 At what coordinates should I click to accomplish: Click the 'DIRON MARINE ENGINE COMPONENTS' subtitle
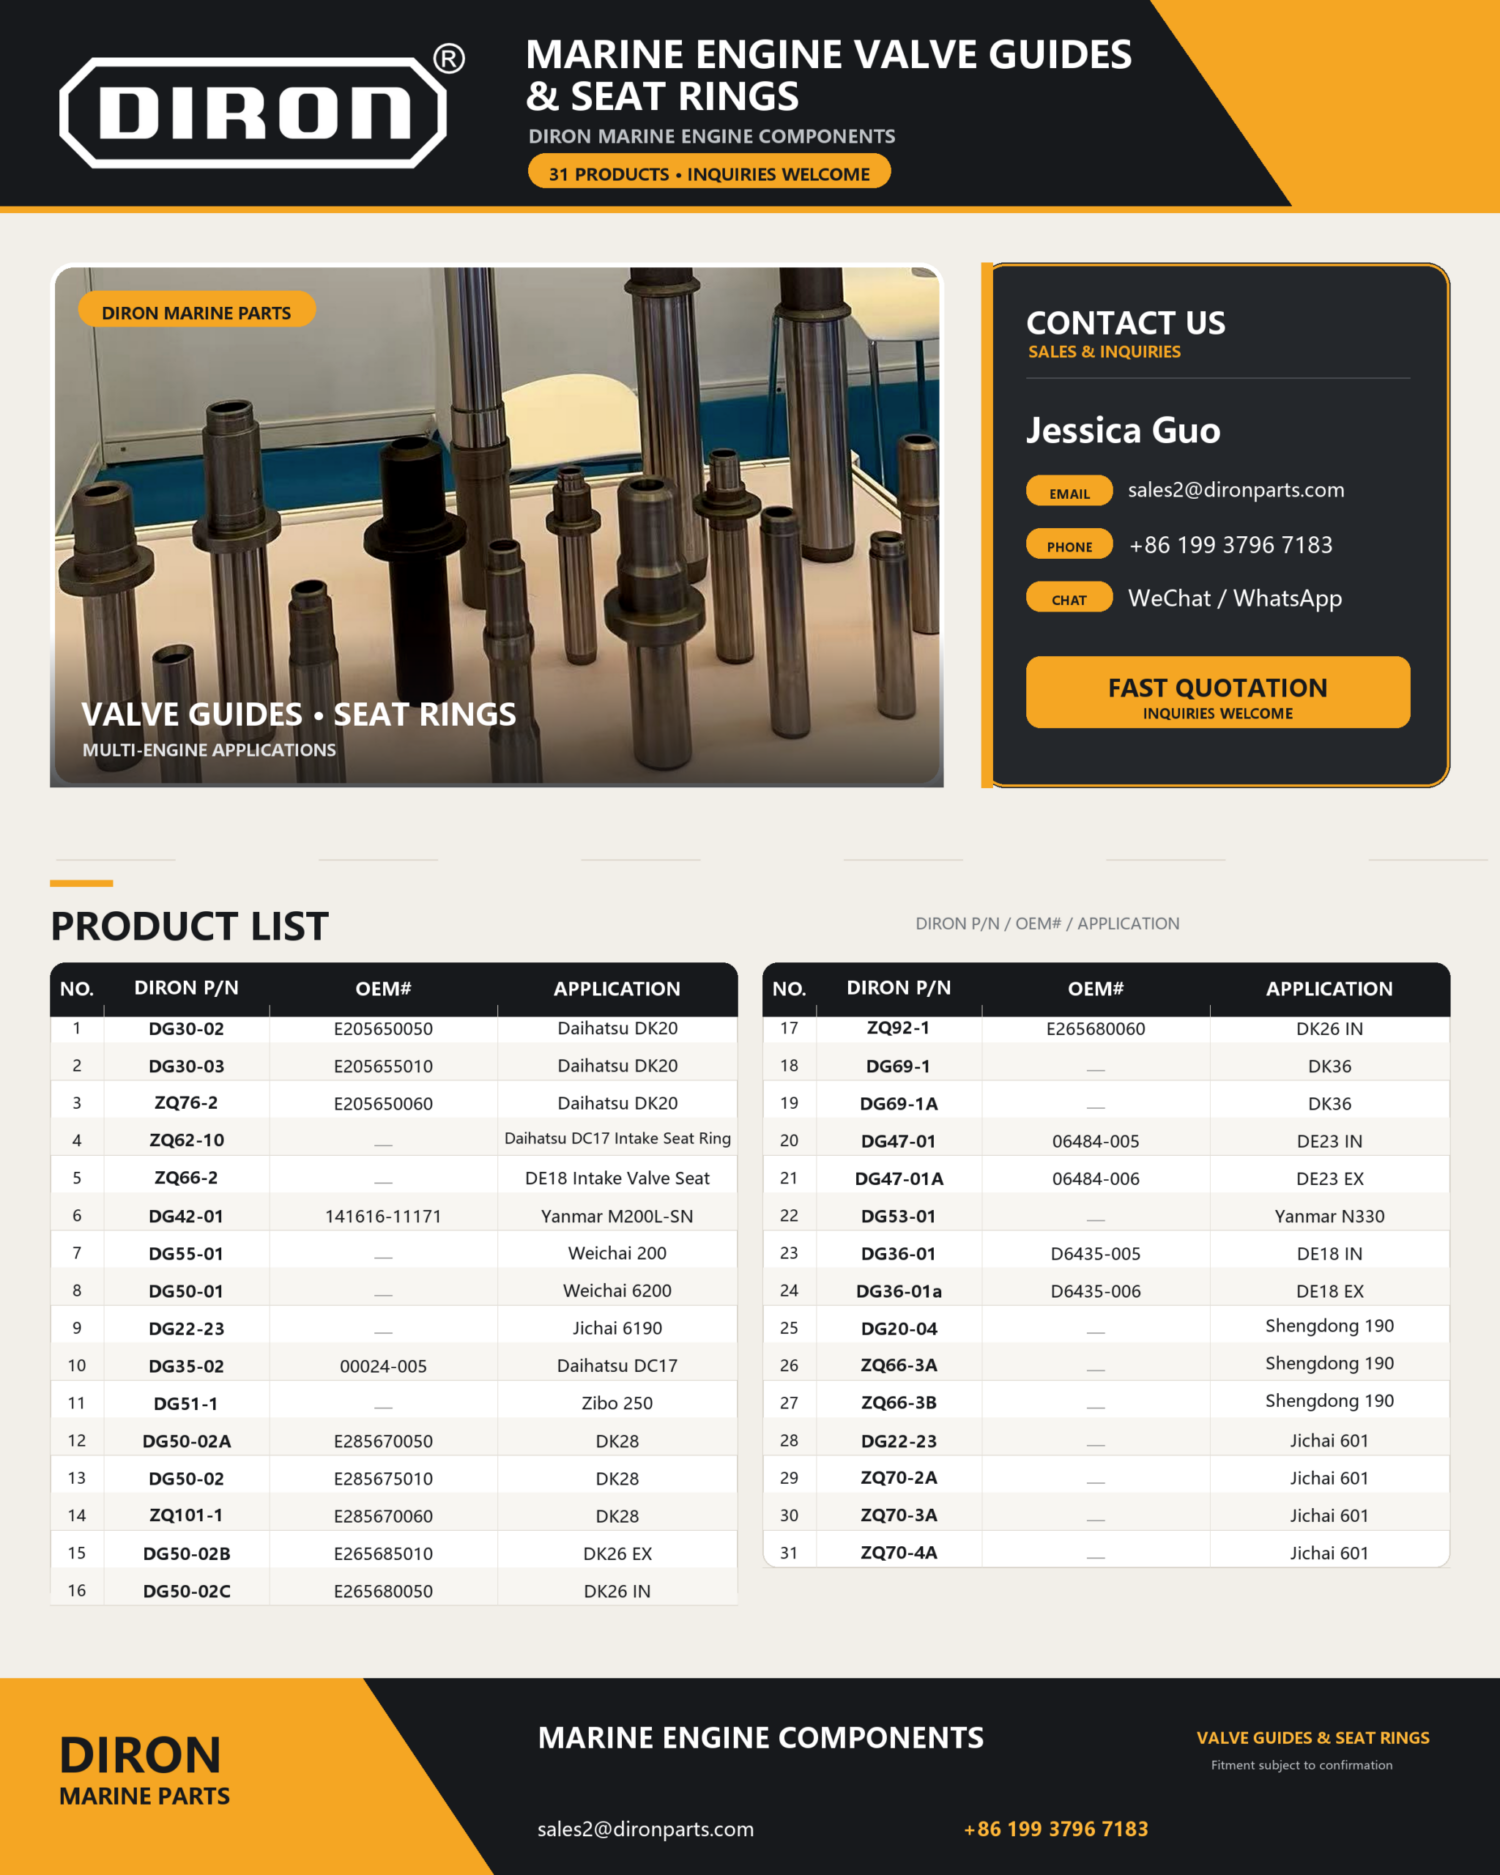712,136
